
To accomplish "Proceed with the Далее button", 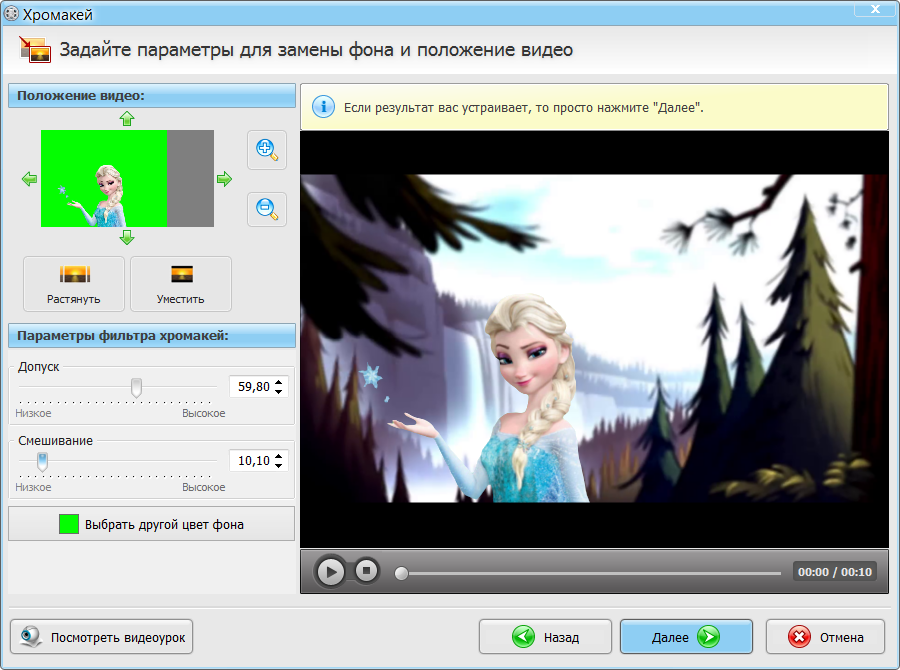I will click(686, 637).
